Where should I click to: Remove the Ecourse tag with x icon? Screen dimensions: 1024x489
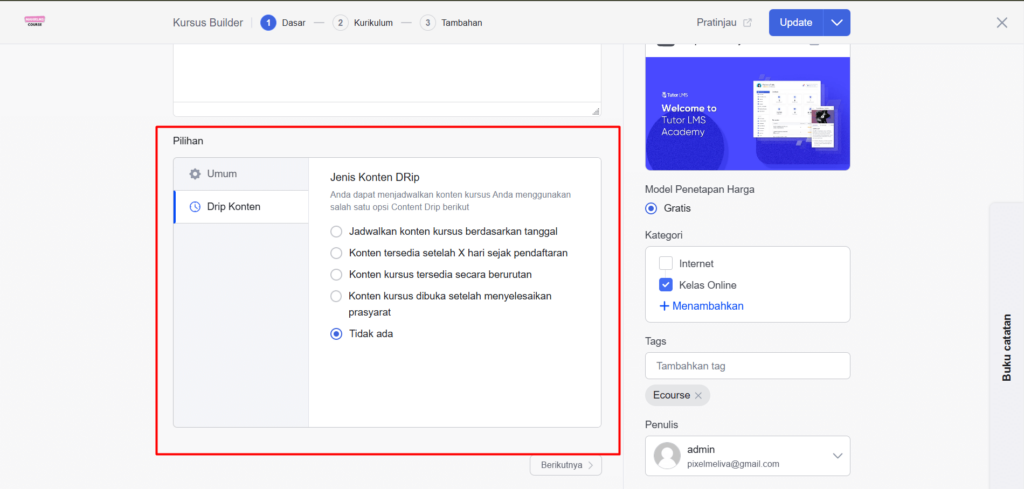click(698, 395)
